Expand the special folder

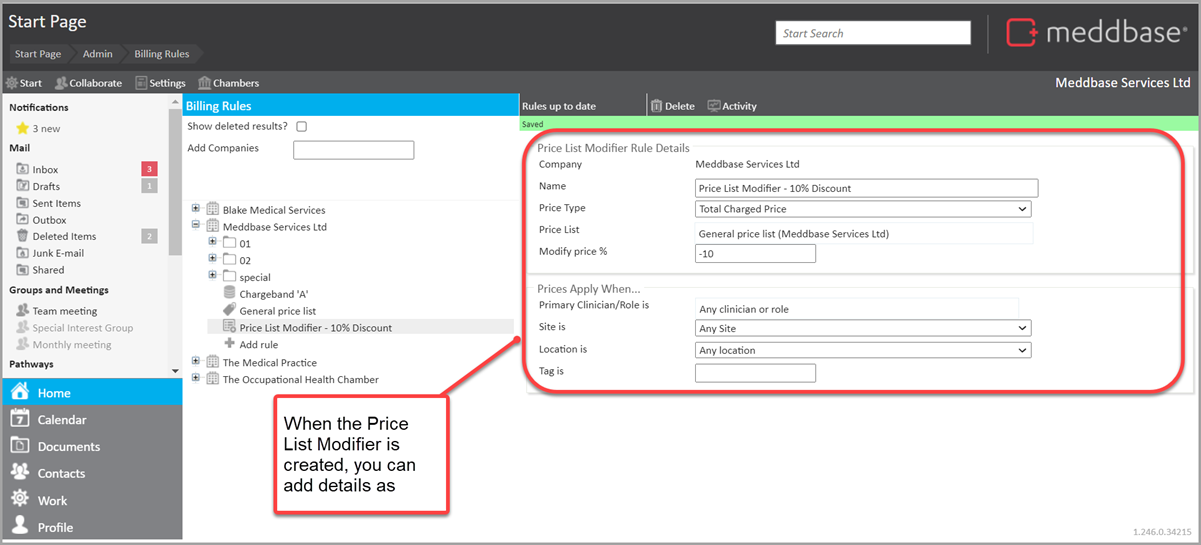coord(212,275)
